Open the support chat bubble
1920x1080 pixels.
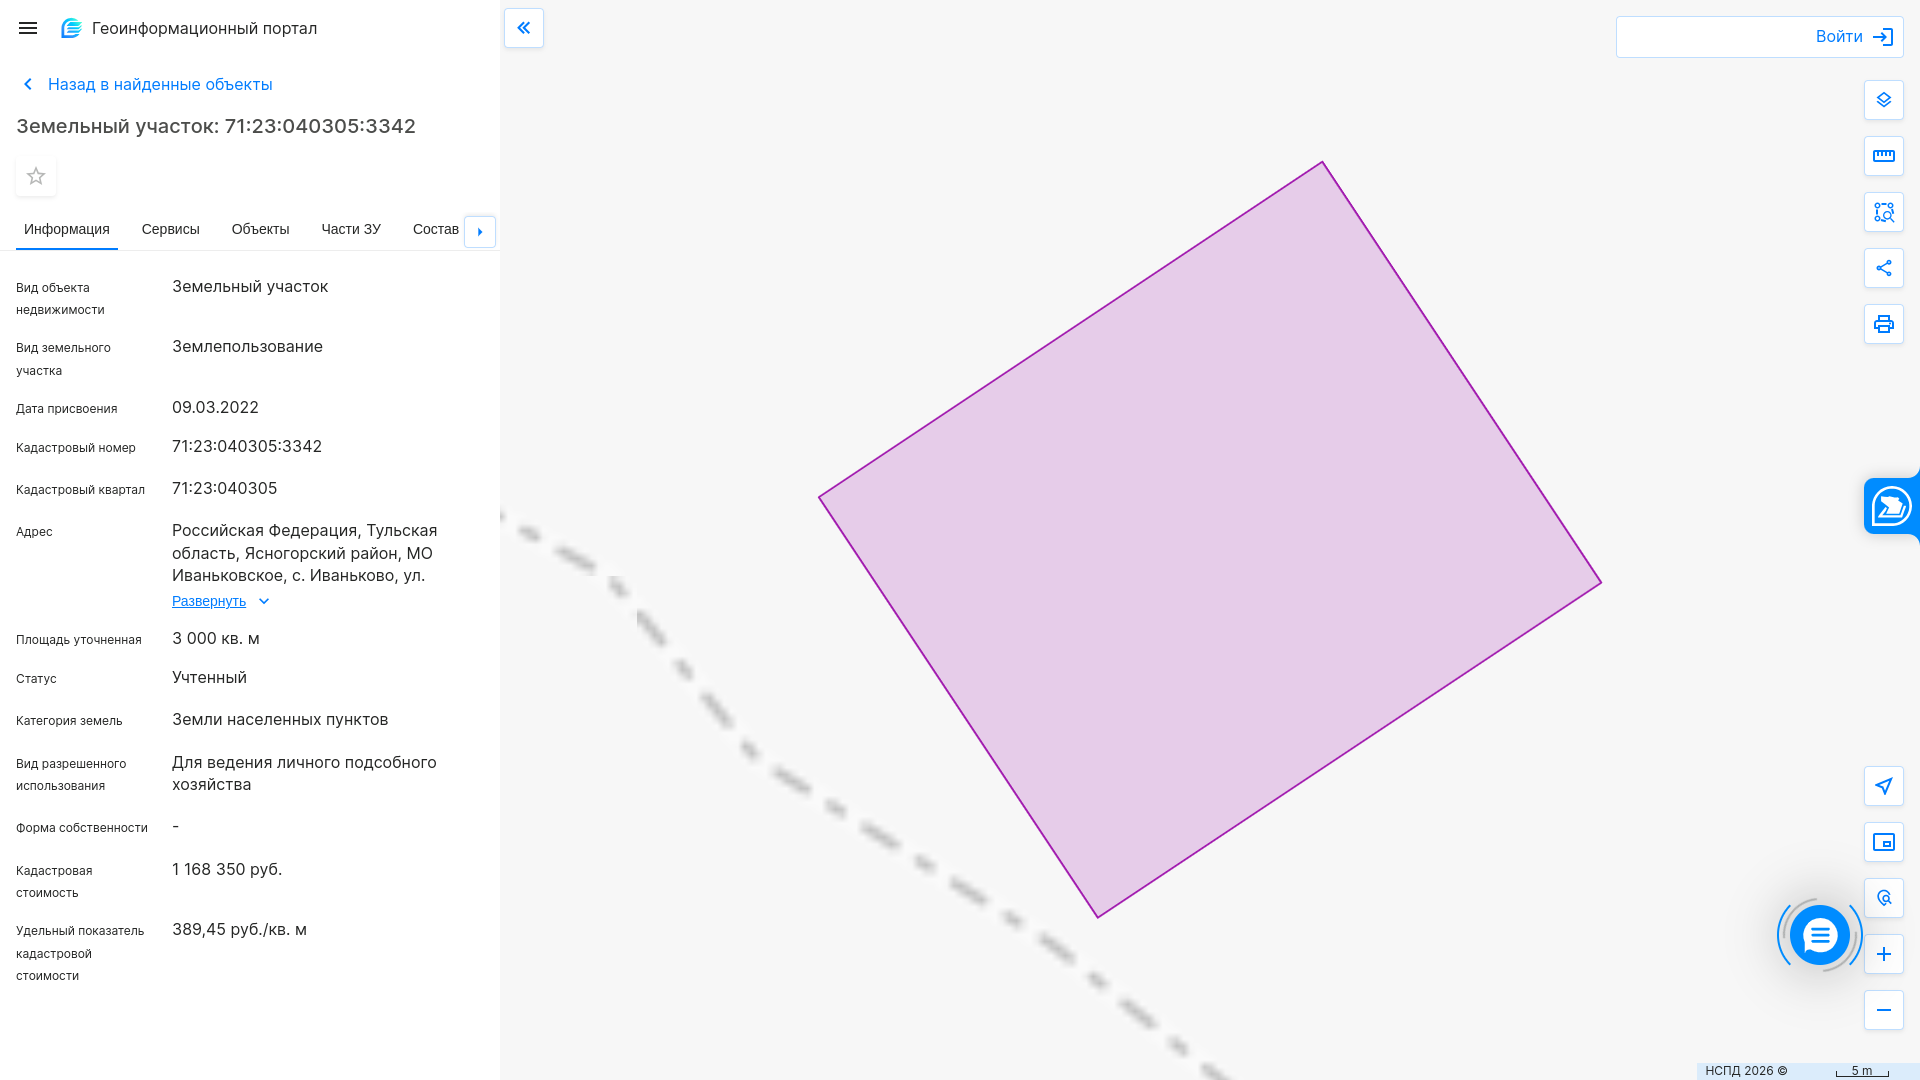click(1819, 936)
